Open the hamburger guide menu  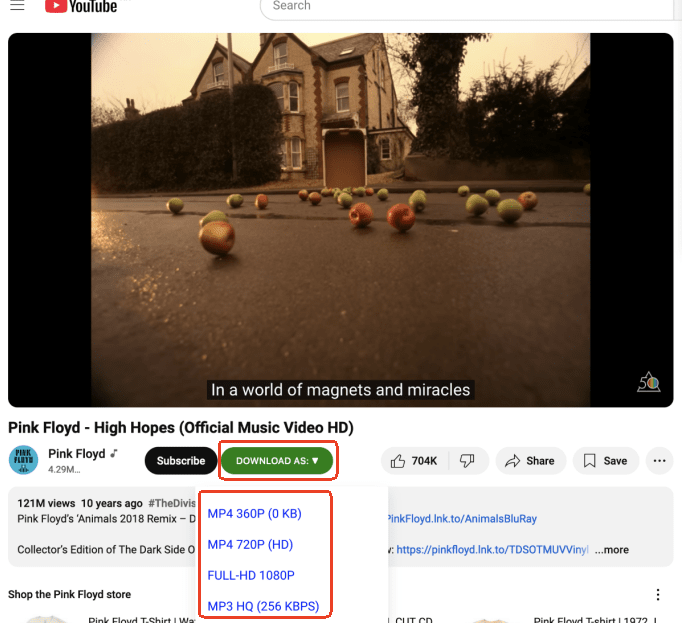[x=17, y=6]
